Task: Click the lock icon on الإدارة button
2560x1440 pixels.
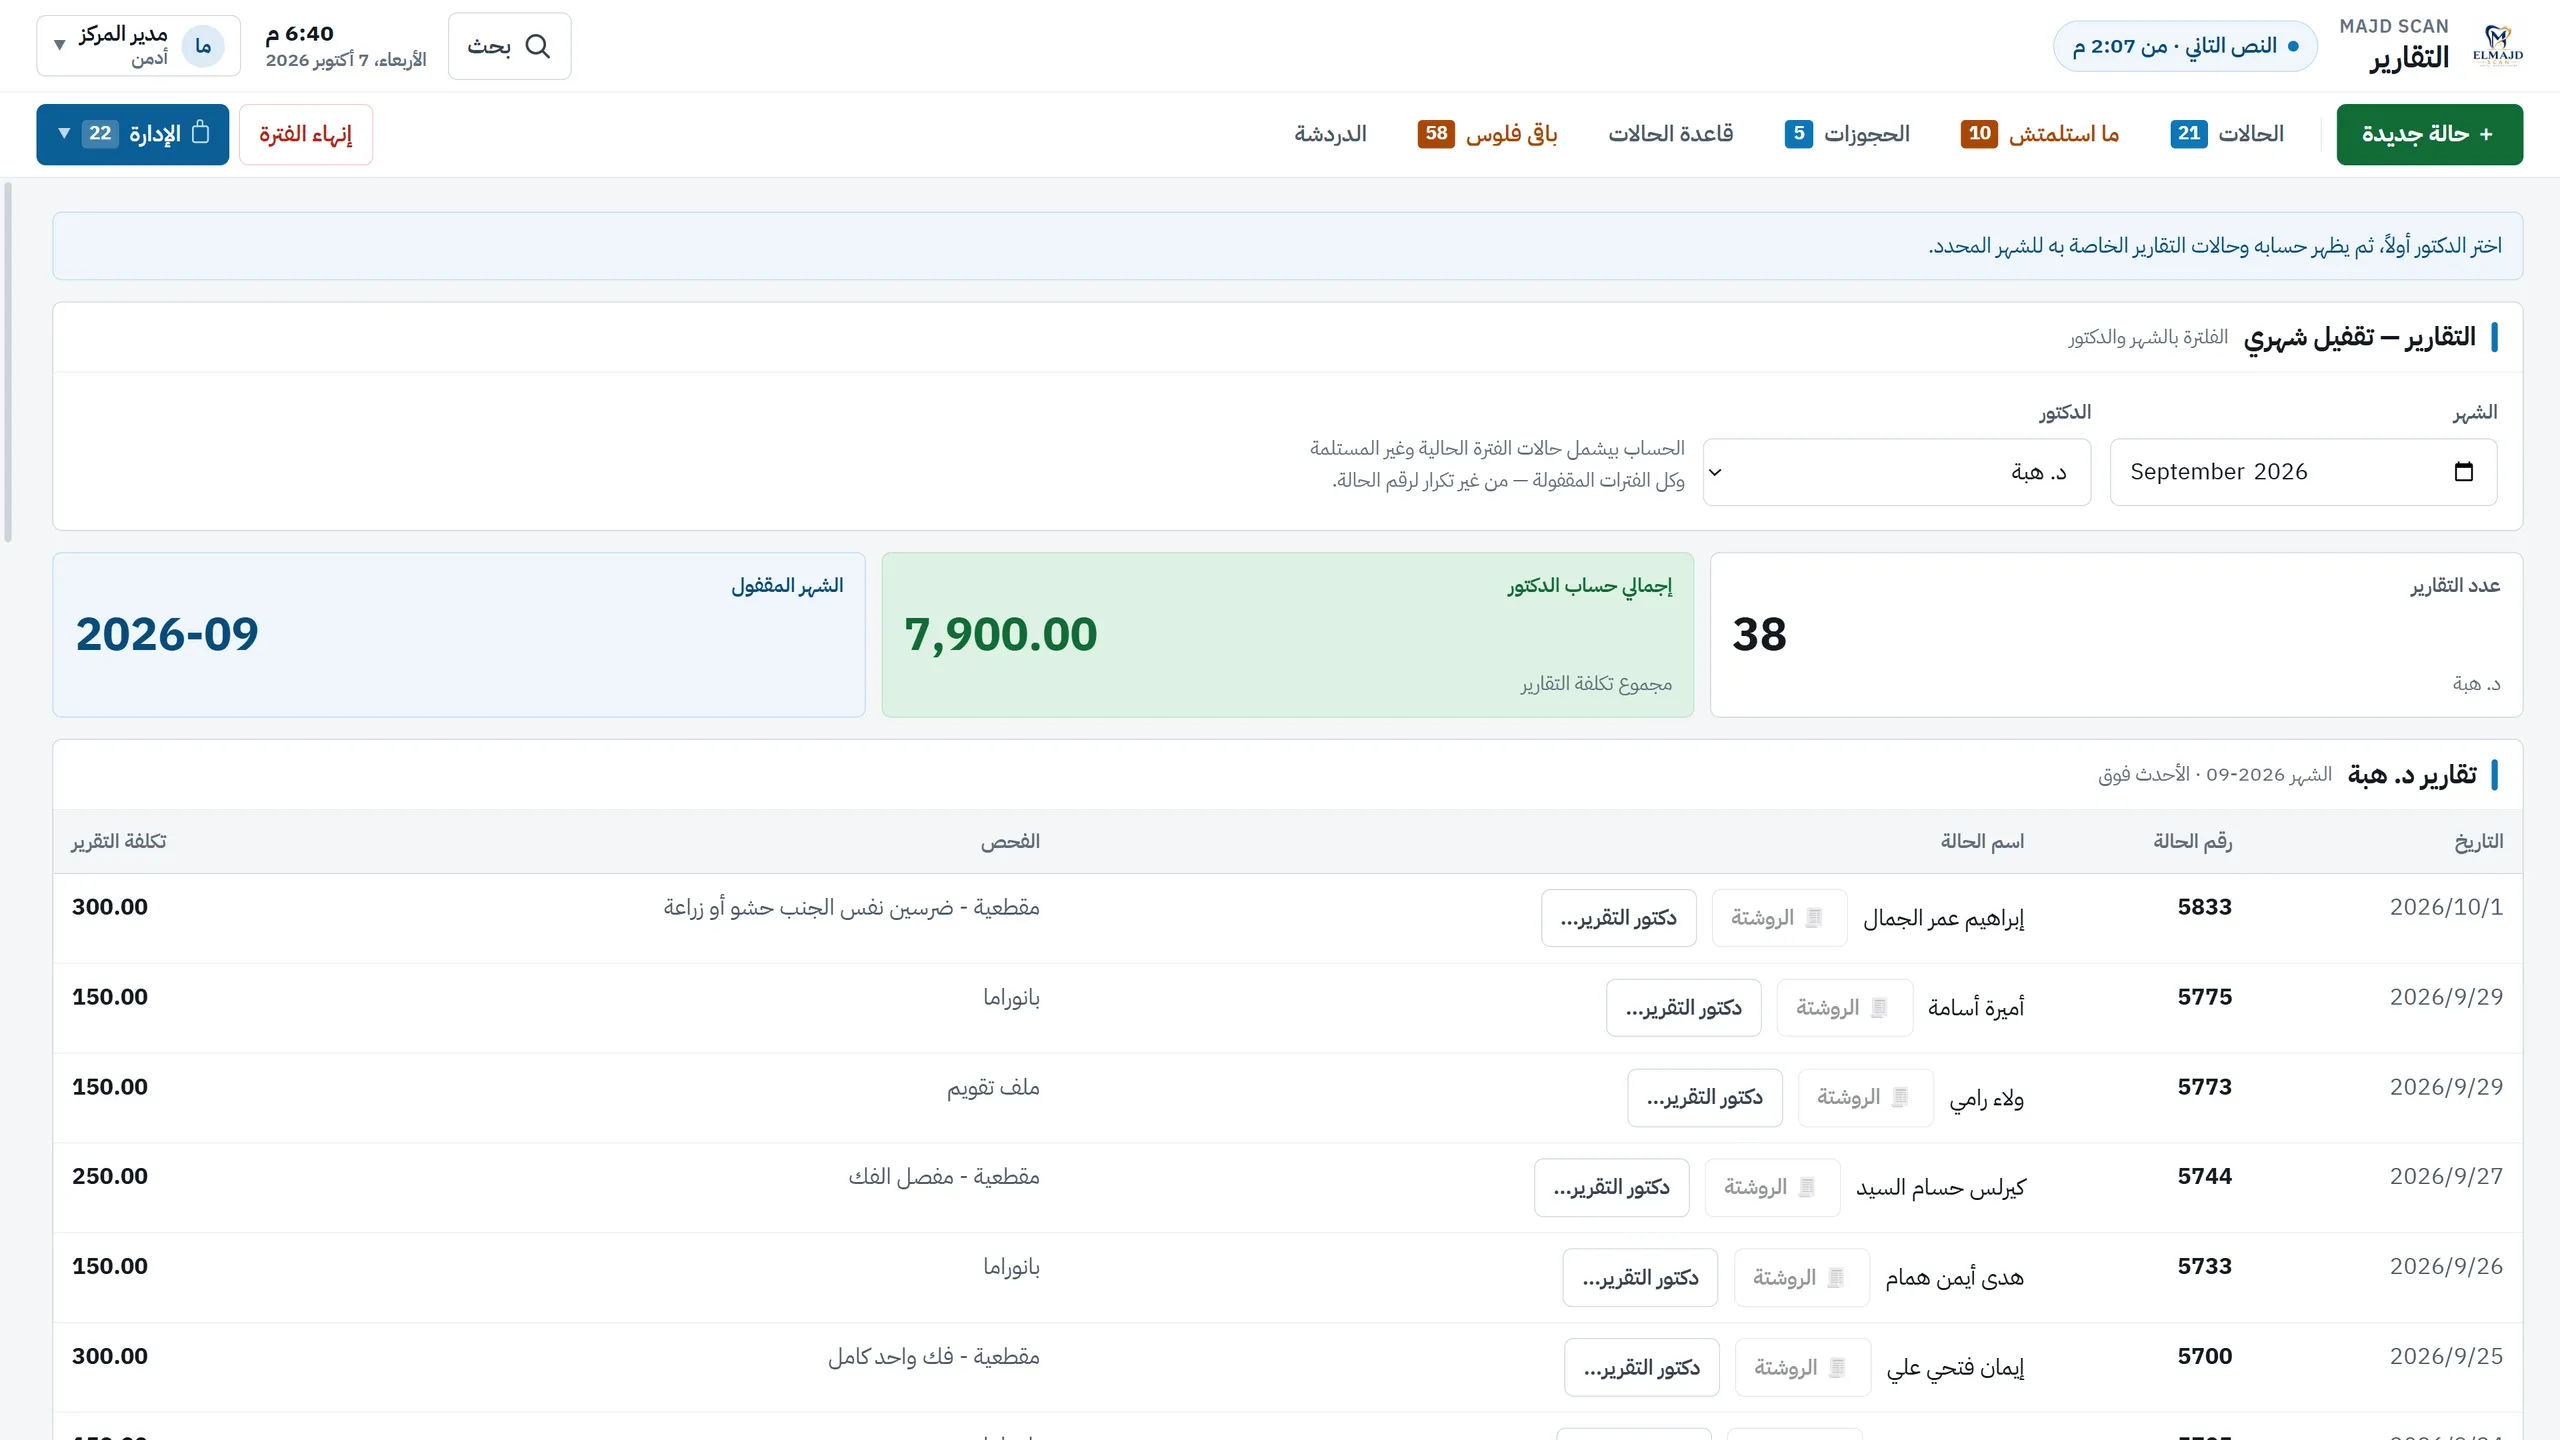Action: click(200, 133)
